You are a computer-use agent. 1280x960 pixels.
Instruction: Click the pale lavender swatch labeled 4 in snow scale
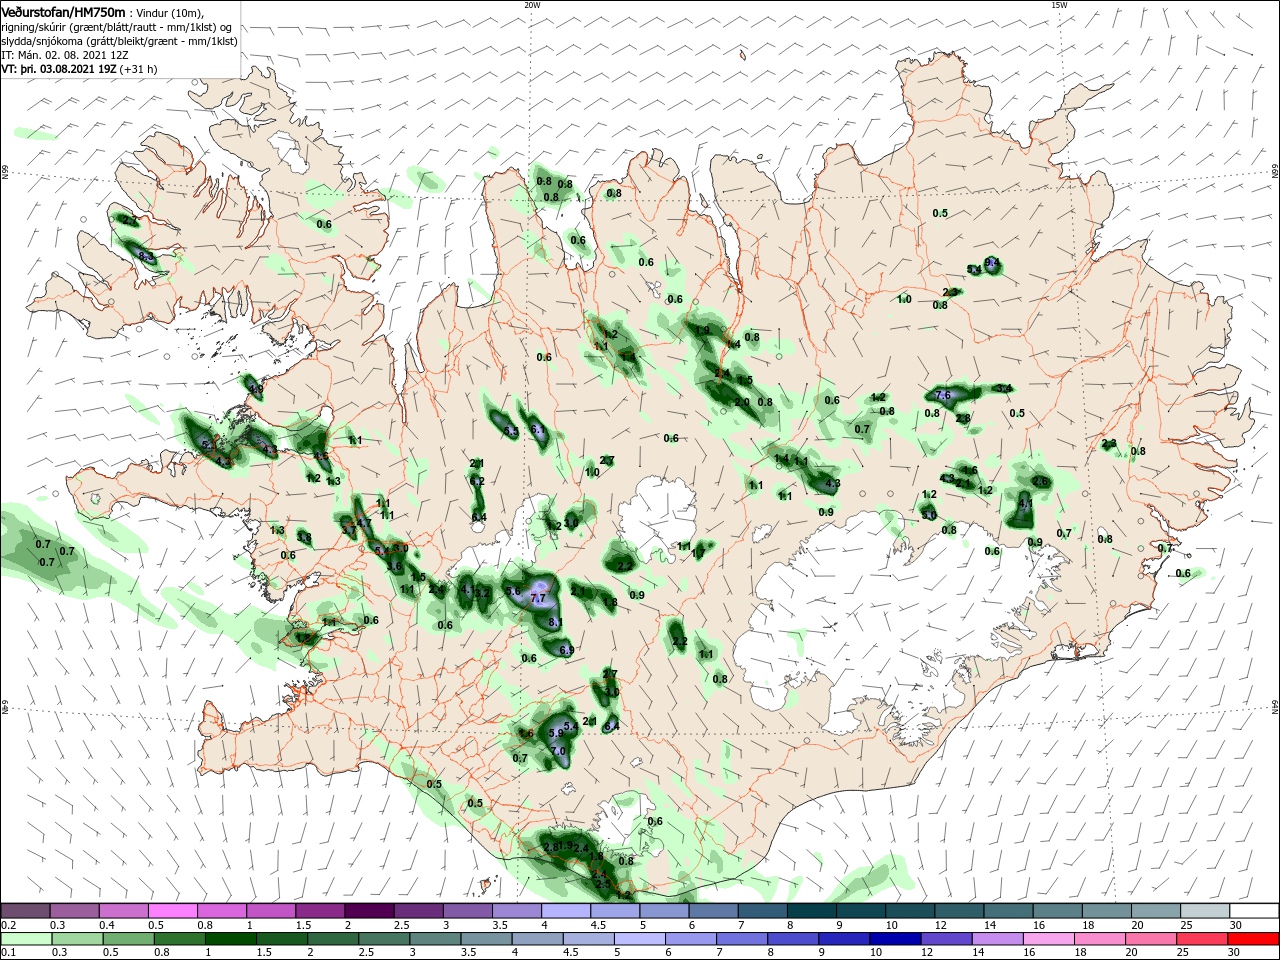(x=566, y=911)
